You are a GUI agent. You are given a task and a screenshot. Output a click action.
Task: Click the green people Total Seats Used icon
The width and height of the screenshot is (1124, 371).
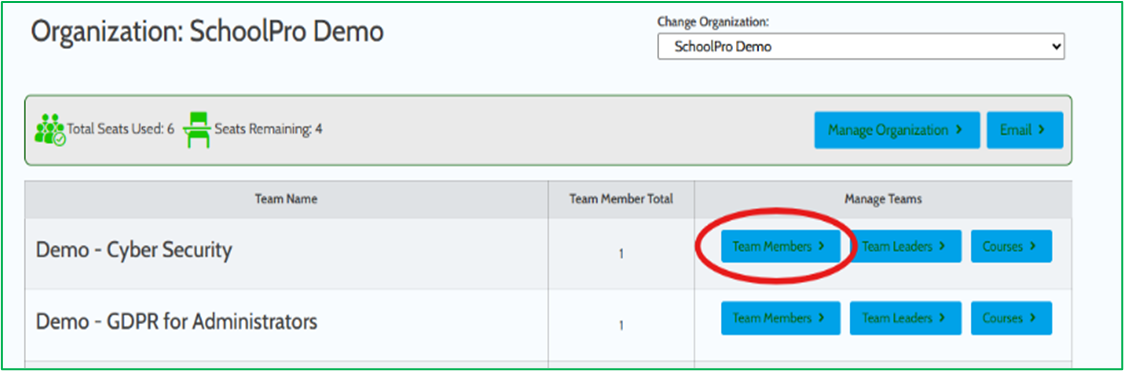point(50,130)
